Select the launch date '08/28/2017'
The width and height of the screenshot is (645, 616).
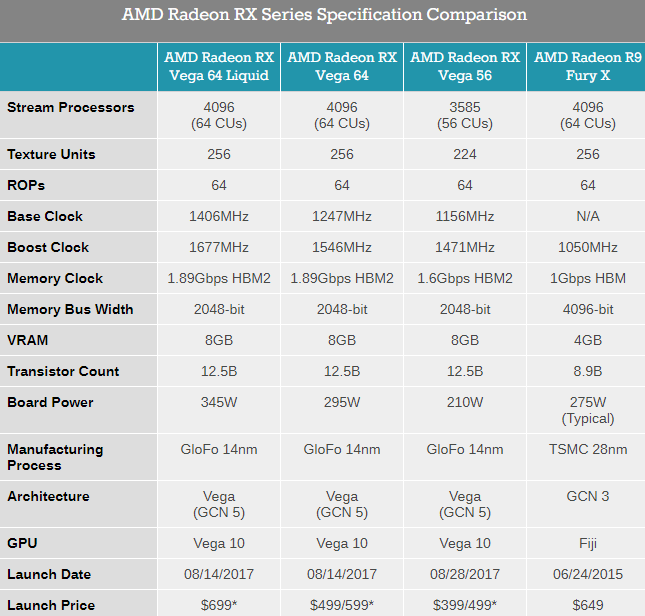pyautogui.click(x=465, y=574)
